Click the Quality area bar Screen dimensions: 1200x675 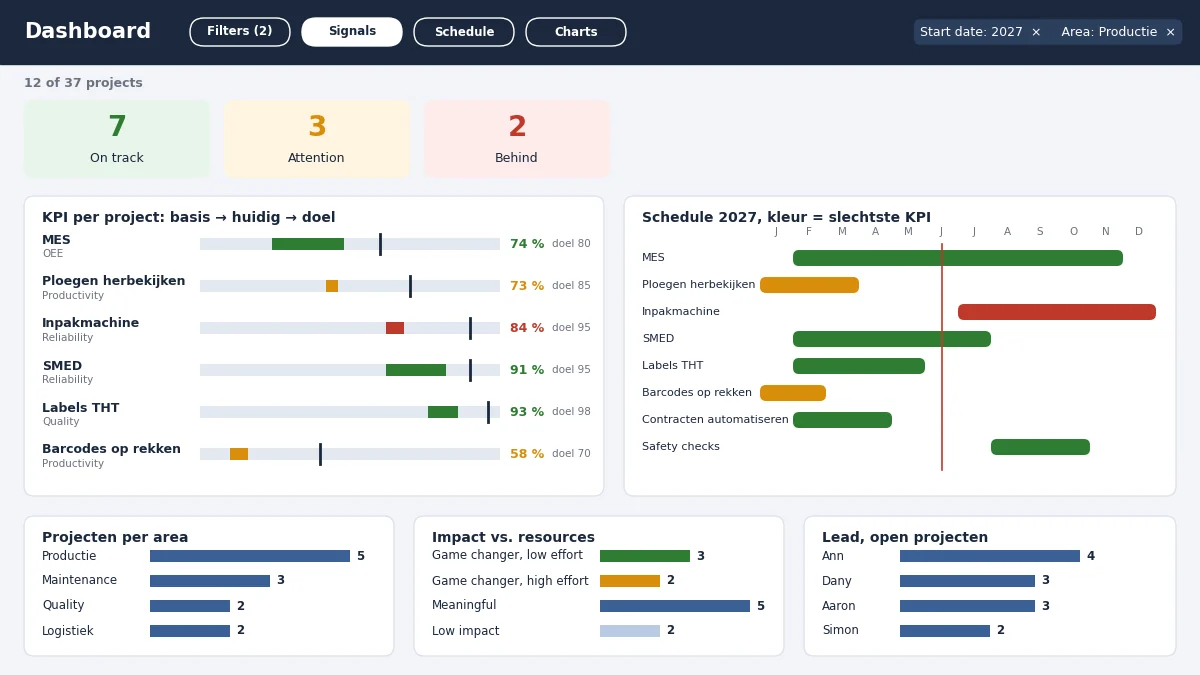(x=190, y=606)
